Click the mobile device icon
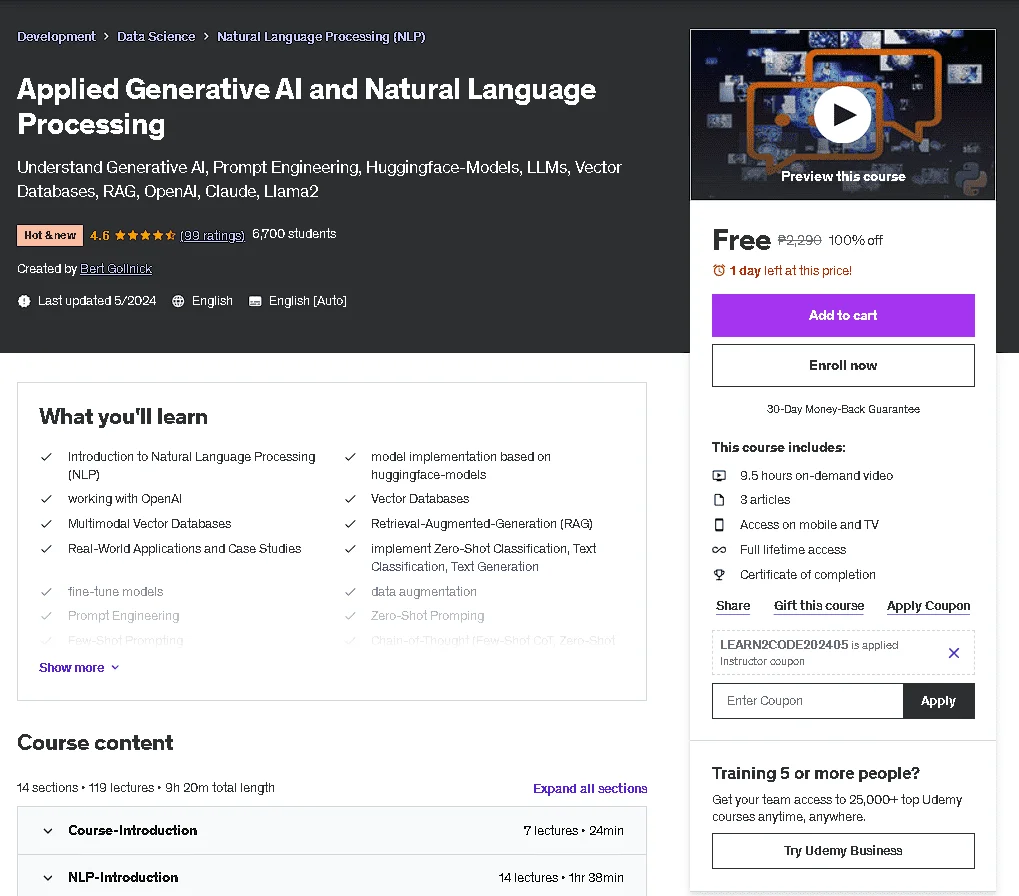Screen dimensions: 1019x896 (719, 524)
